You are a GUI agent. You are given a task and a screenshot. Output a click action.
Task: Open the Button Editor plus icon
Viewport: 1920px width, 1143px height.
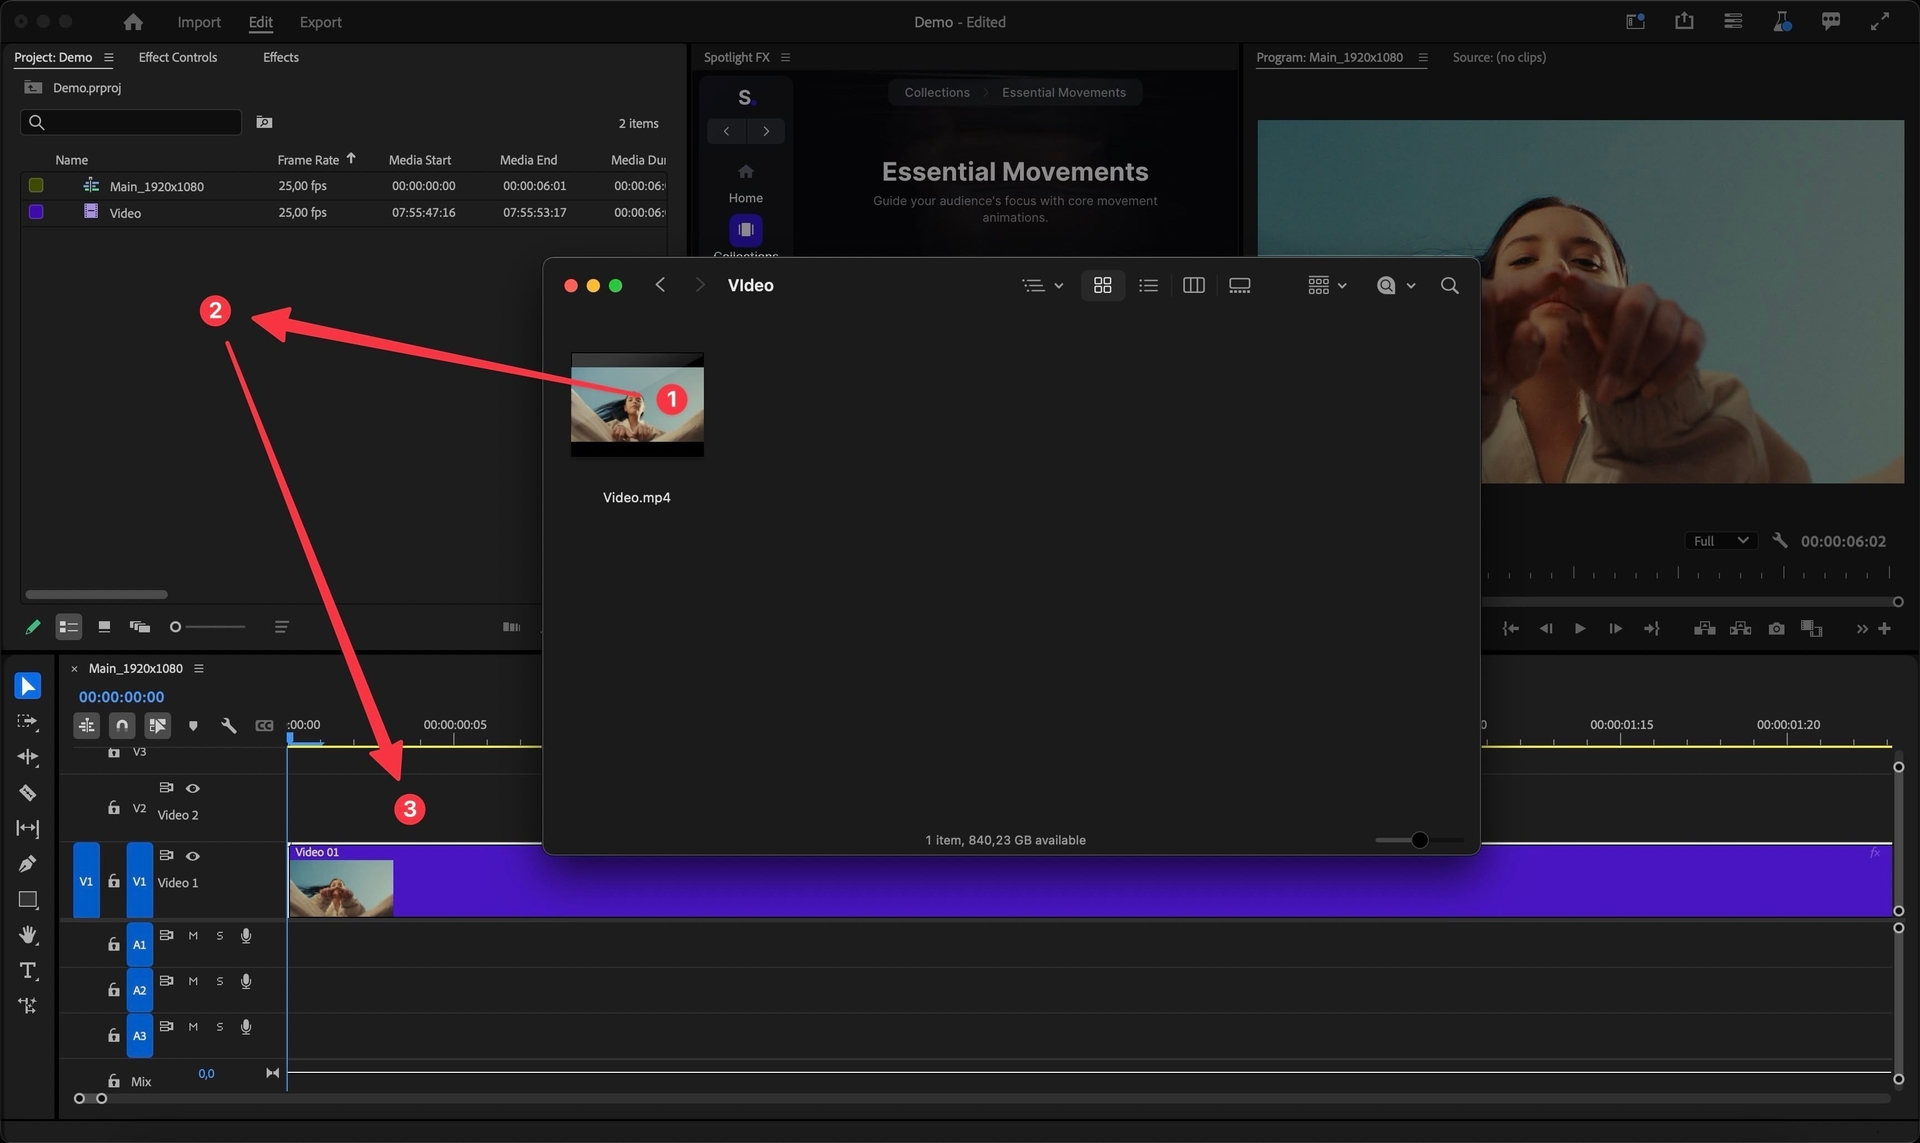[1885, 629]
